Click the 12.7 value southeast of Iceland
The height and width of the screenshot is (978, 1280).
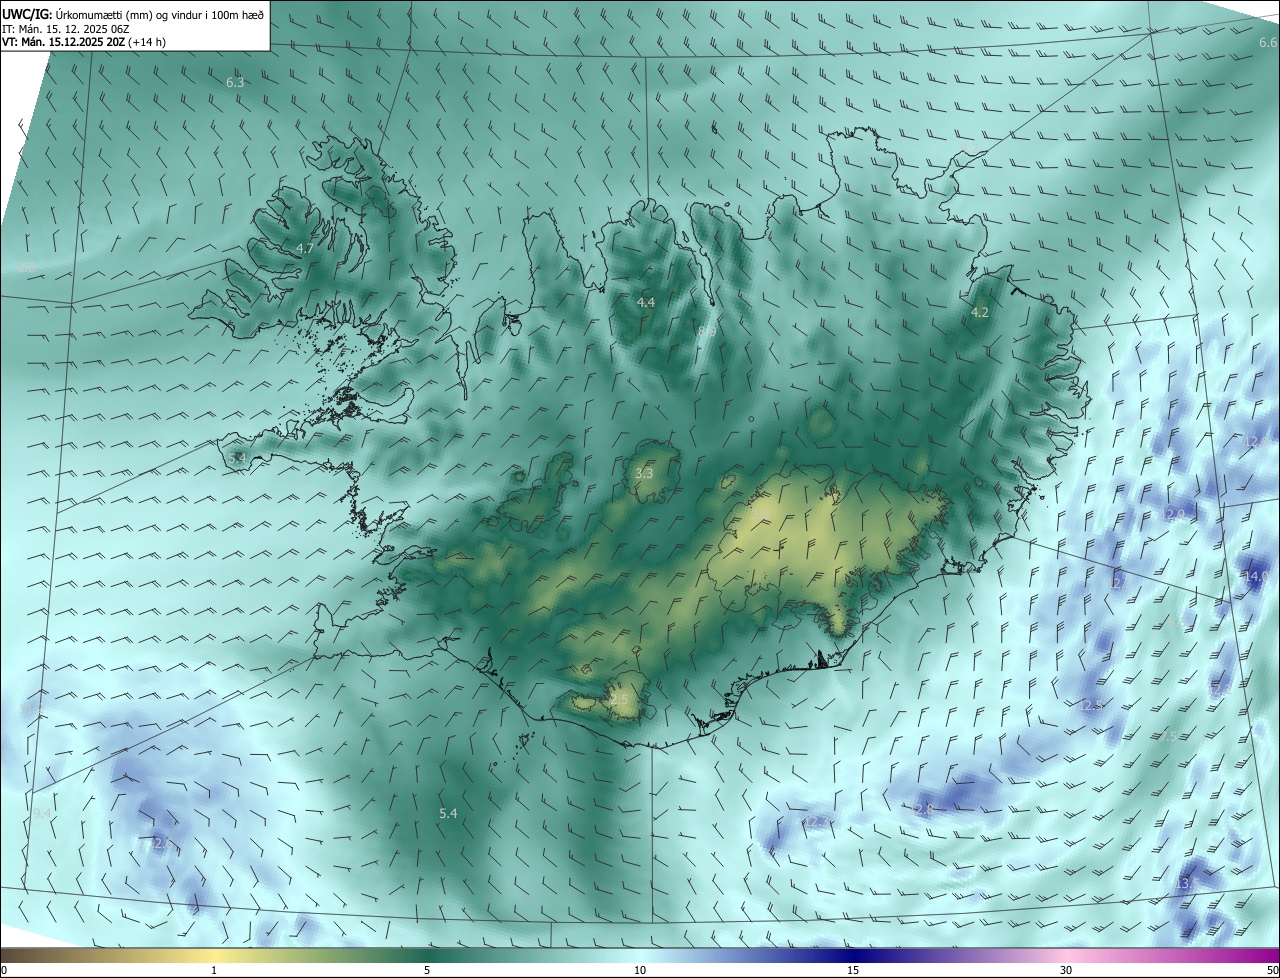(x=1118, y=583)
